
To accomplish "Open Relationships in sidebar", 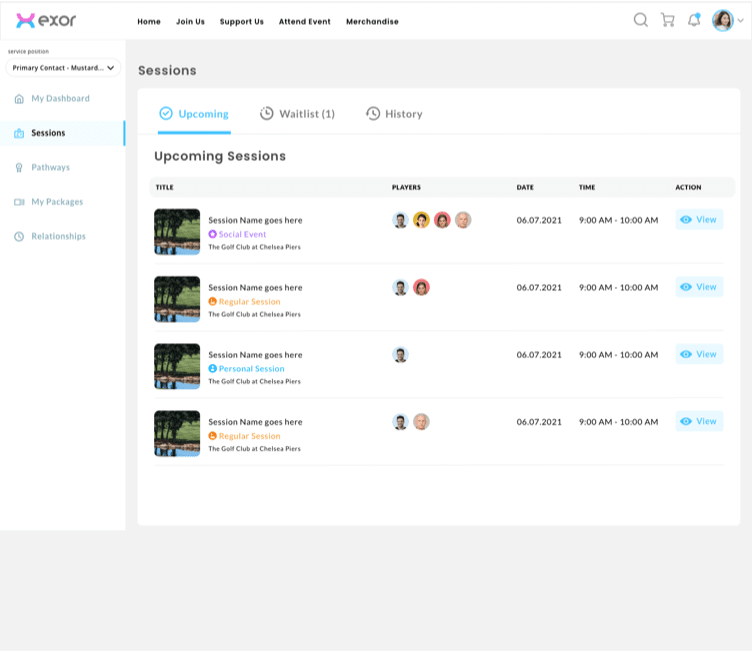I will point(58,236).
